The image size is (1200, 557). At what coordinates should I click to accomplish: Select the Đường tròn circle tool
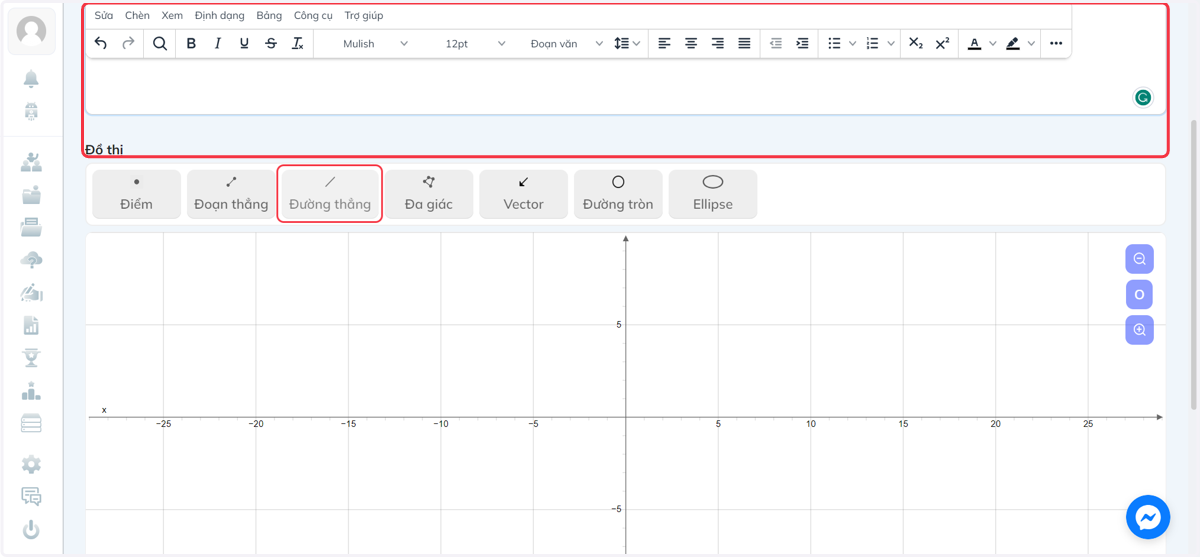point(618,194)
